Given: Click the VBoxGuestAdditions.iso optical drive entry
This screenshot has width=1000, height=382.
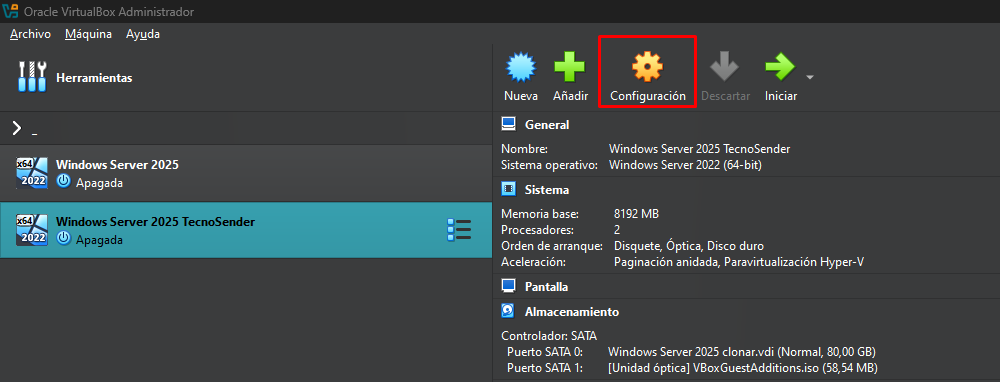Looking at the screenshot, I should coord(743,368).
